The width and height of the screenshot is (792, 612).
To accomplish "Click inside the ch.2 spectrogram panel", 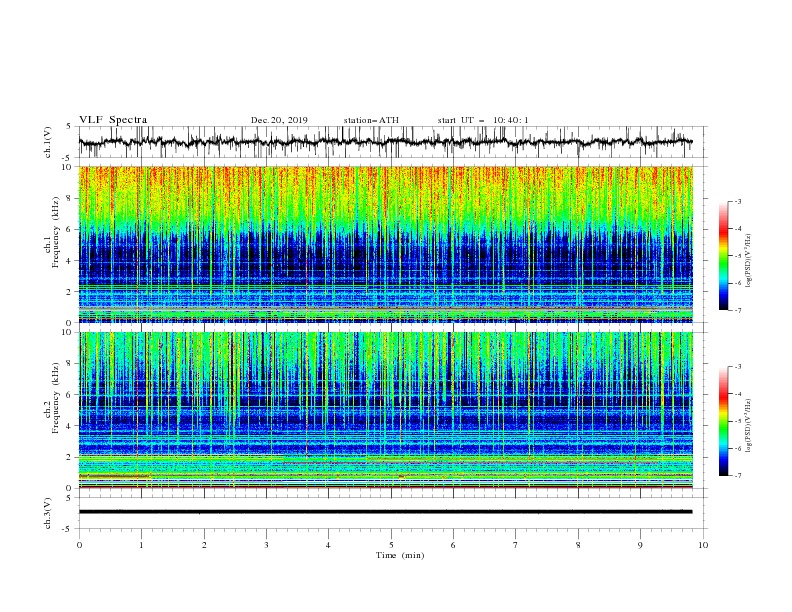I will coord(385,410).
